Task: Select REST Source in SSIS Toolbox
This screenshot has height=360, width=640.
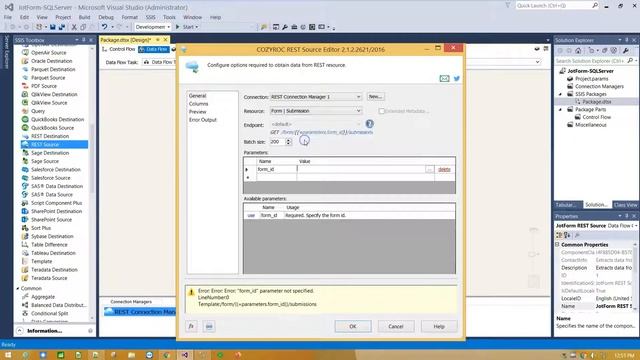Action: coord(45,144)
